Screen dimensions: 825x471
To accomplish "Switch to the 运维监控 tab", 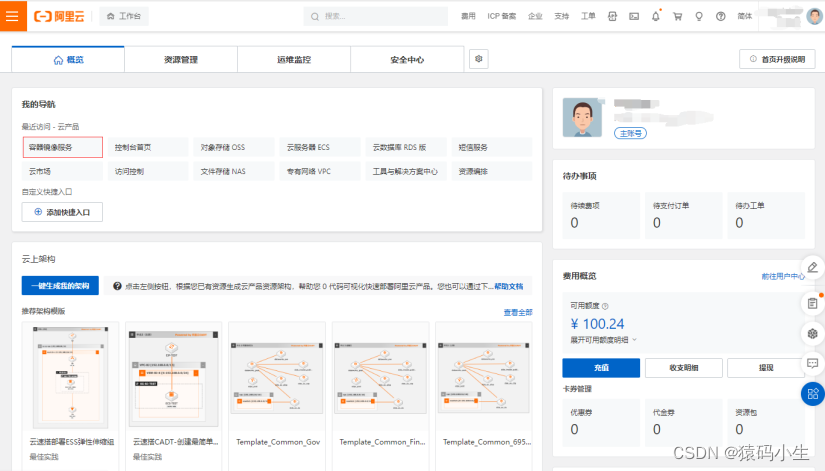I will pyautogui.click(x=294, y=59).
